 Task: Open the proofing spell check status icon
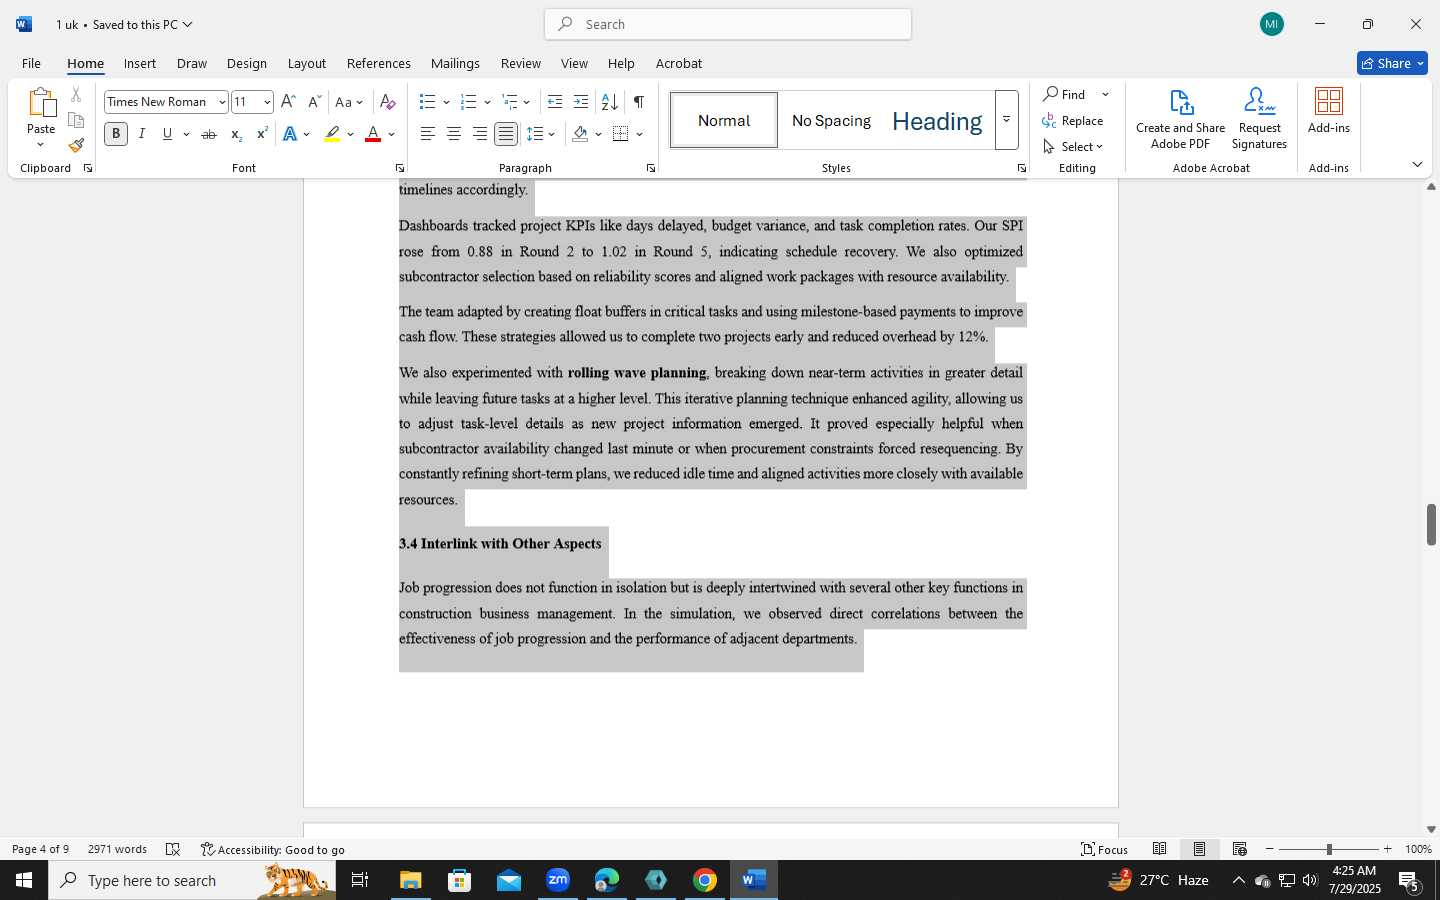coord(173,849)
